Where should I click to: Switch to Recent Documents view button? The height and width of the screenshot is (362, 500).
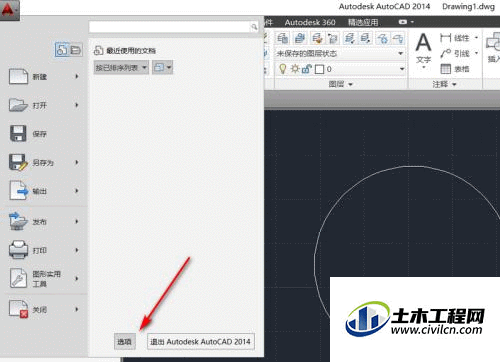tap(61, 50)
